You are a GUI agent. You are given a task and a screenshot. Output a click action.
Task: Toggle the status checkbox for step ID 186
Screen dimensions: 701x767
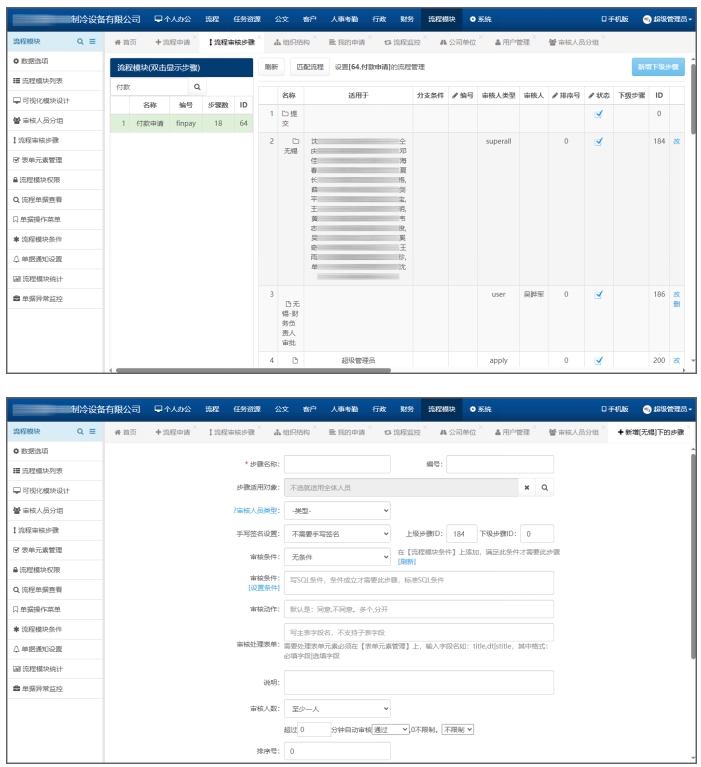[599, 294]
